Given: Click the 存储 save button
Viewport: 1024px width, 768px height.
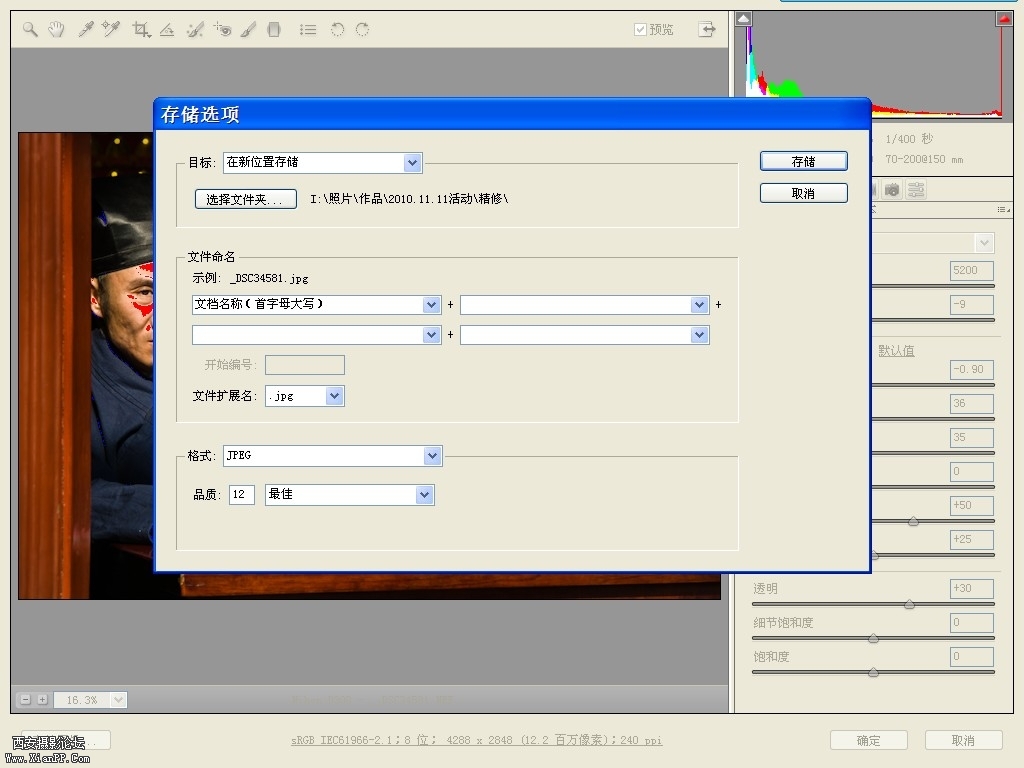Looking at the screenshot, I should click(803, 161).
